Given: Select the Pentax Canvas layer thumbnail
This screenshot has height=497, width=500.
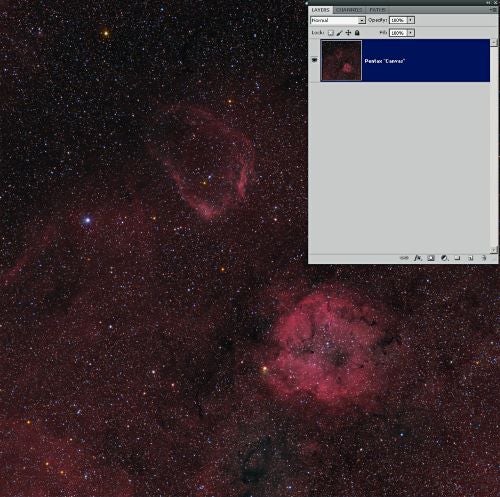Looking at the screenshot, I should (x=341, y=60).
